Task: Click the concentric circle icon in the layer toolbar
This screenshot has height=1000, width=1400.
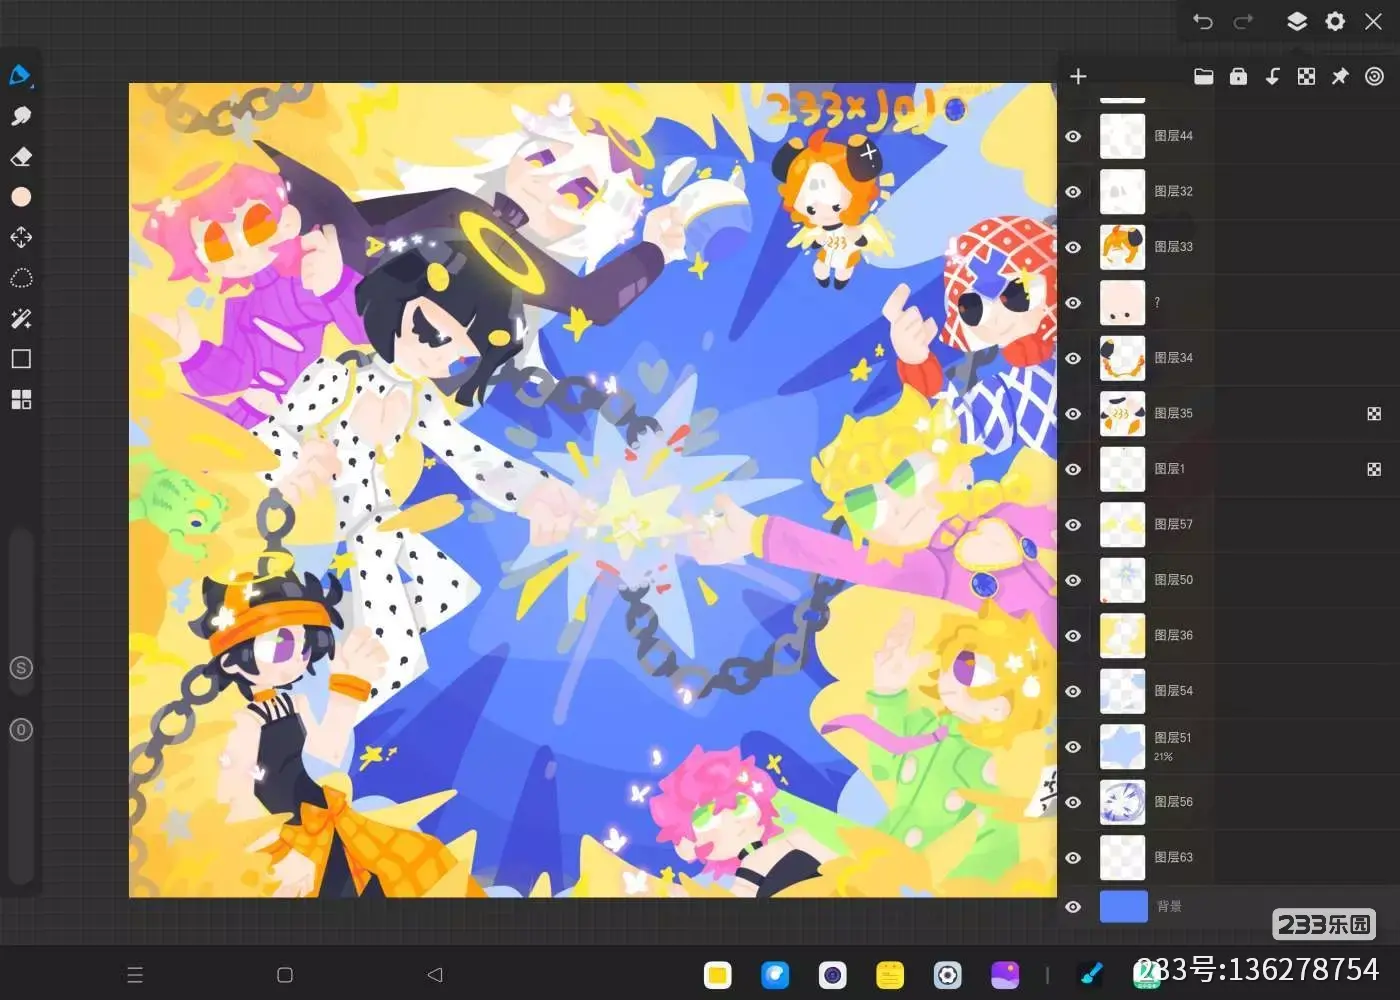Action: pos(1374,77)
